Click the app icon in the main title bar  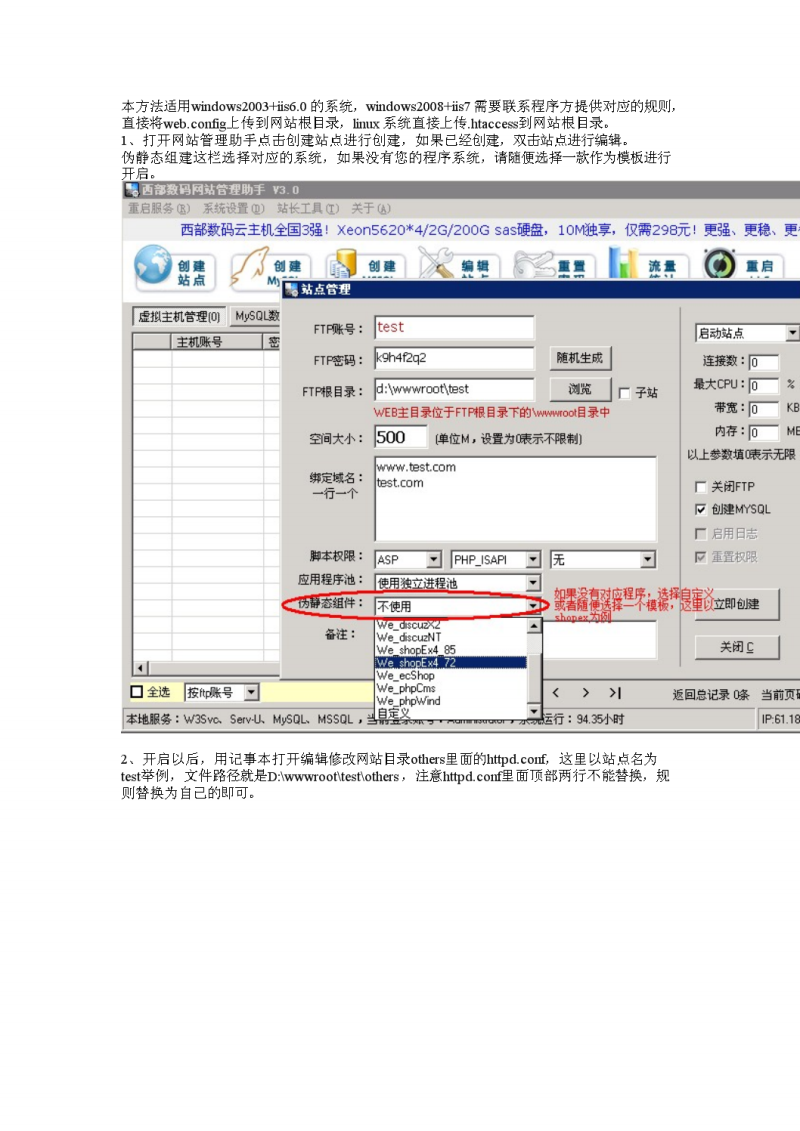coord(131,190)
